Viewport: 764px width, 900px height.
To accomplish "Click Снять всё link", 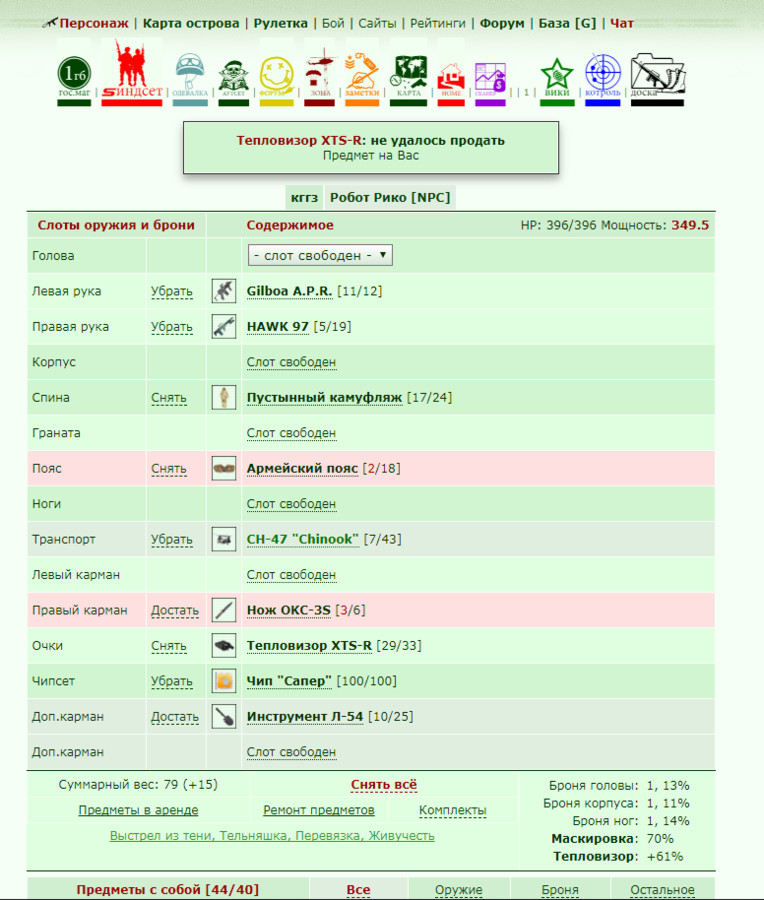I will pyautogui.click(x=384, y=785).
